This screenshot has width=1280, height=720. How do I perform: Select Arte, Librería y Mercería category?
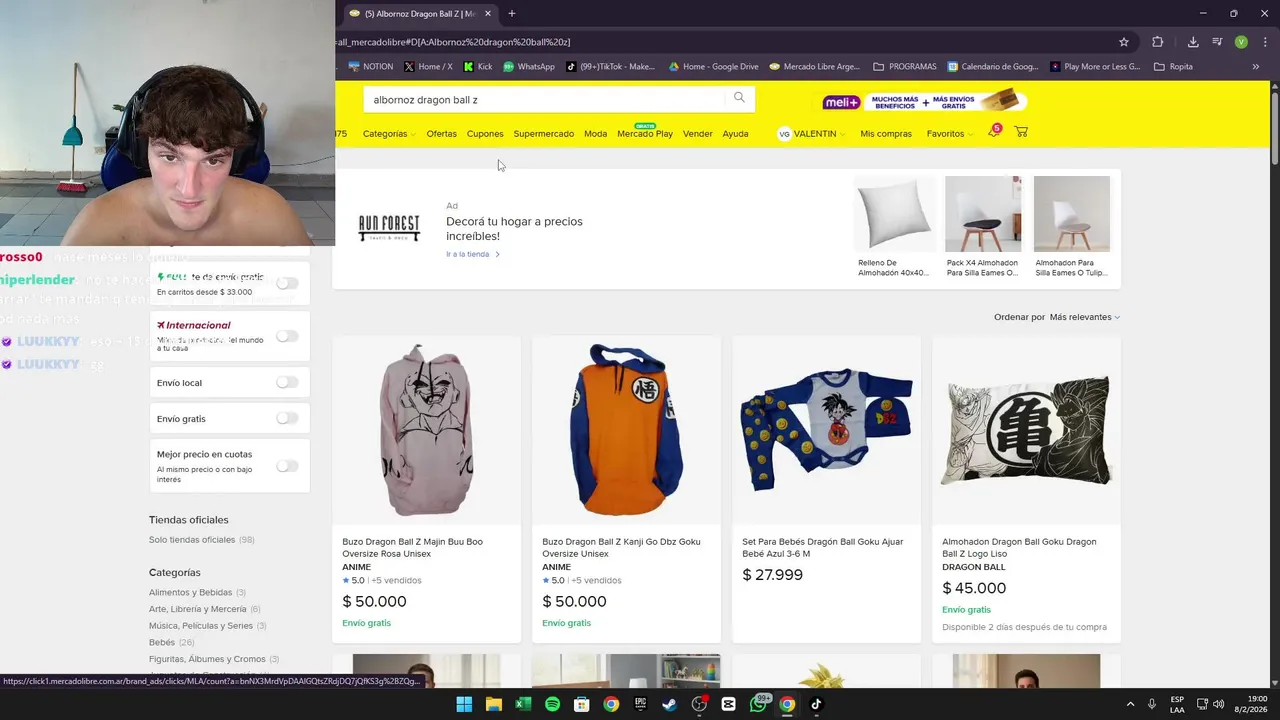[x=198, y=609]
